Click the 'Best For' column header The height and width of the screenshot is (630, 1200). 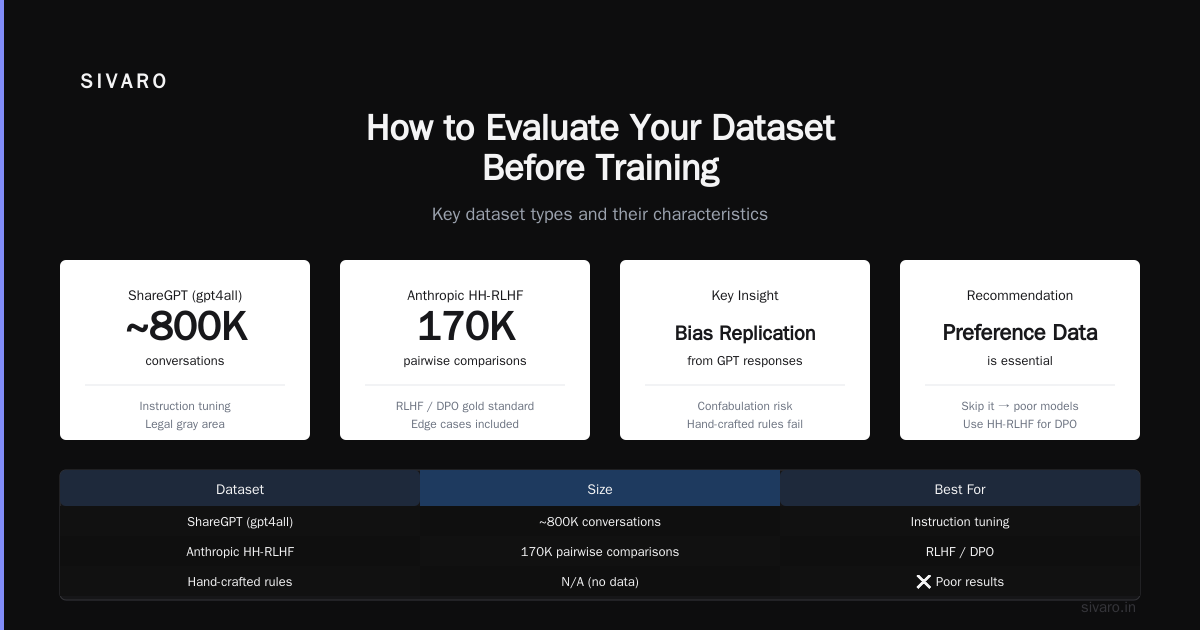click(x=960, y=489)
